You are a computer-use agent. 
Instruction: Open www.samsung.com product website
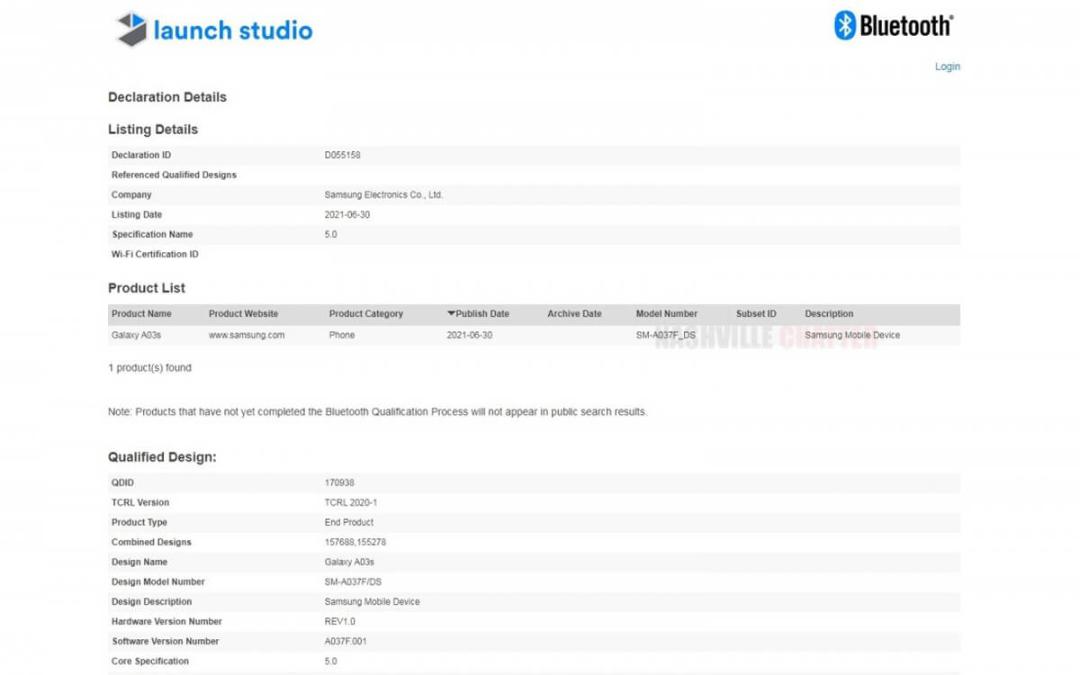[247, 335]
